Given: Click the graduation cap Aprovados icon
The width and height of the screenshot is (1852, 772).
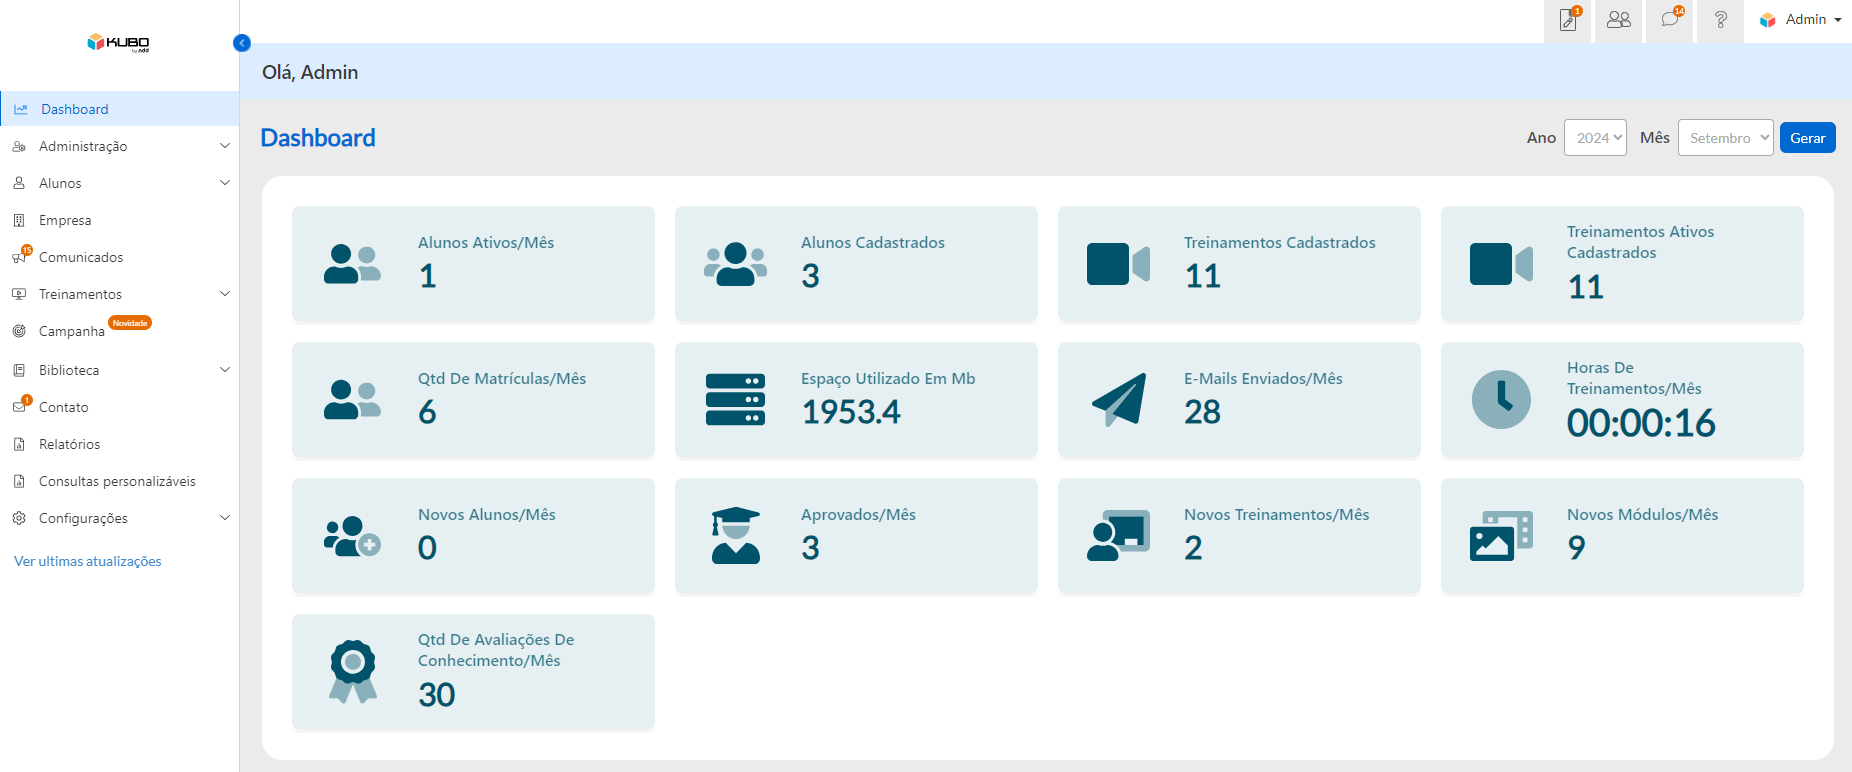Looking at the screenshot, I should (735, 536).
